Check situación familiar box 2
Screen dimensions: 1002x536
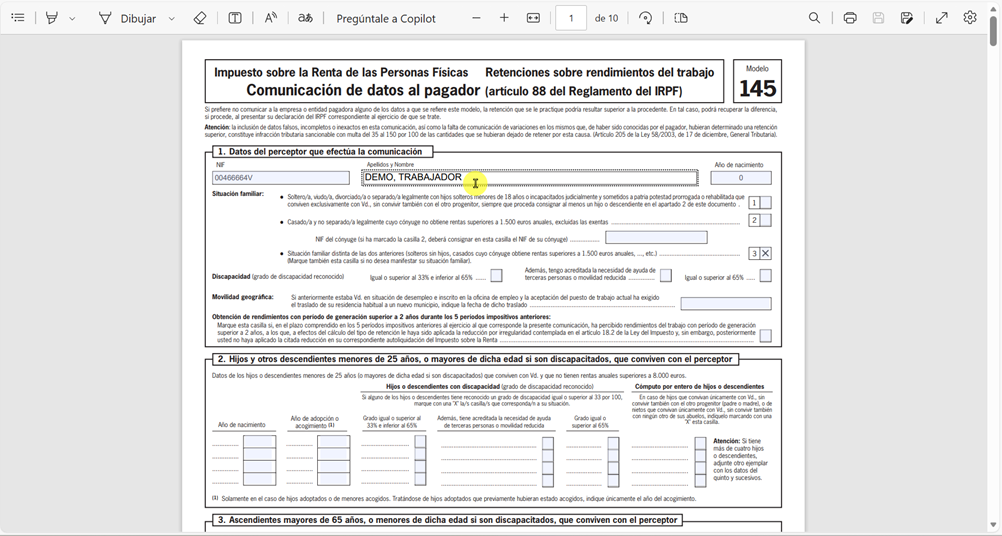point(766,220)
